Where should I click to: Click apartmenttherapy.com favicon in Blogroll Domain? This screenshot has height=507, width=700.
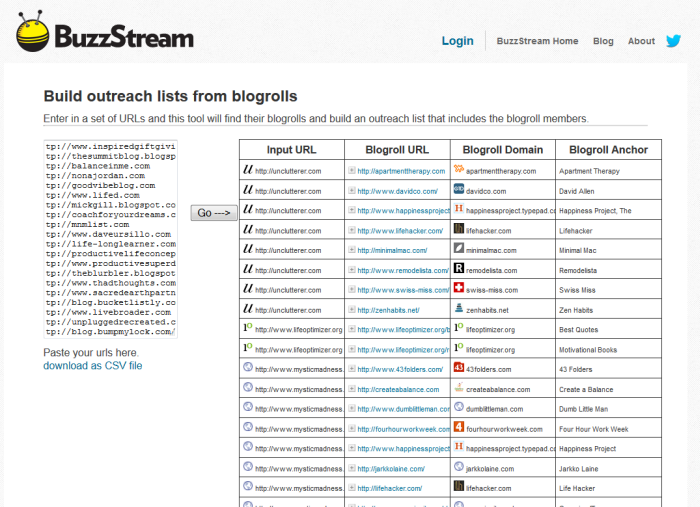click(x=459, y=169)
